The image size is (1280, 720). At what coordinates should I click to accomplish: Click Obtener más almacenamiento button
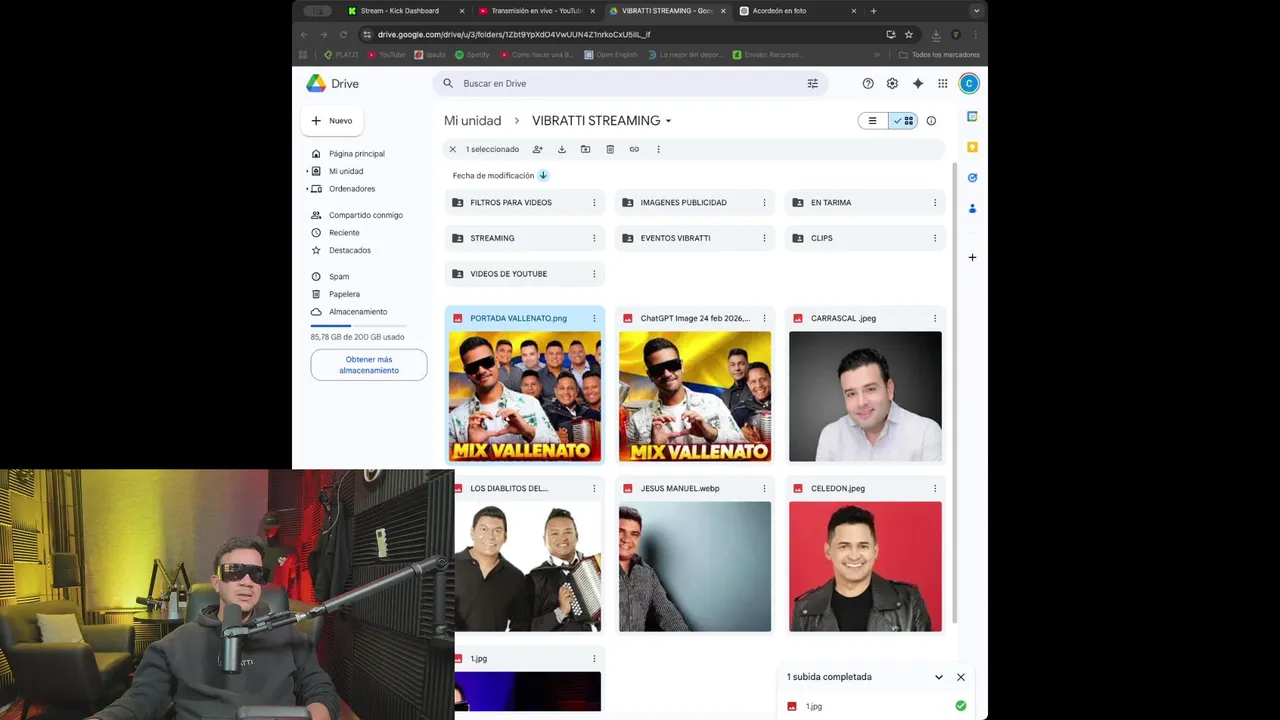click(369, 365)
